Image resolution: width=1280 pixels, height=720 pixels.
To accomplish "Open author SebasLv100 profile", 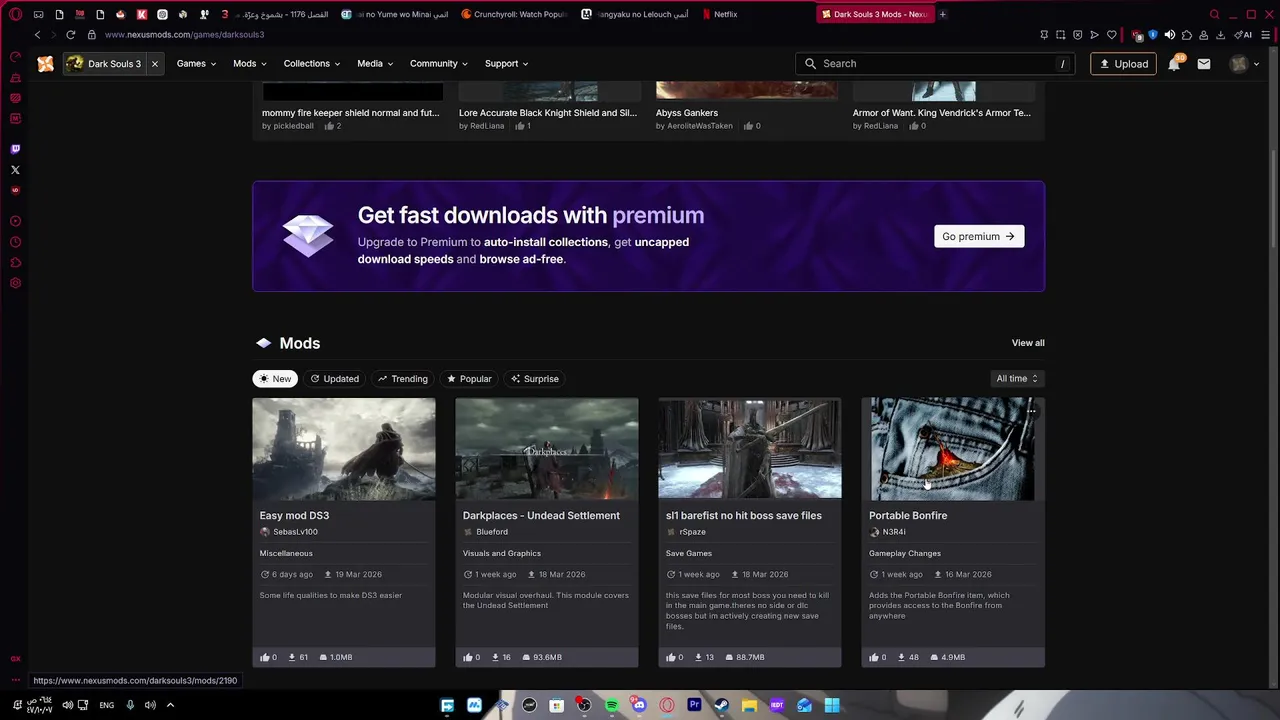I will click(295, 532).
